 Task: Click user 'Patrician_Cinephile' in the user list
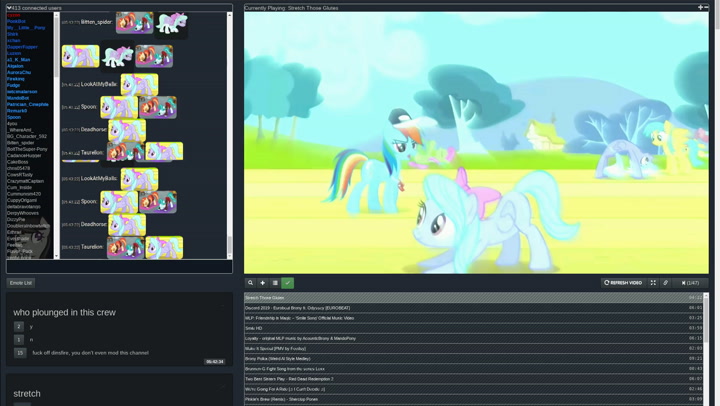click(x=28, y=104)
